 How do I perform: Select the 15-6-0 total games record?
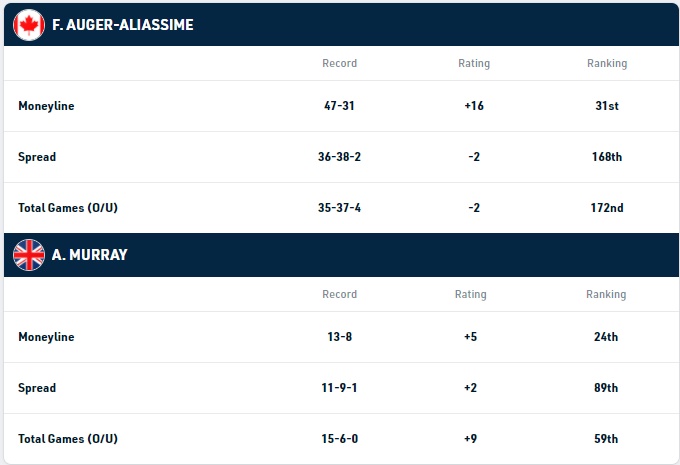coord(340,439)
